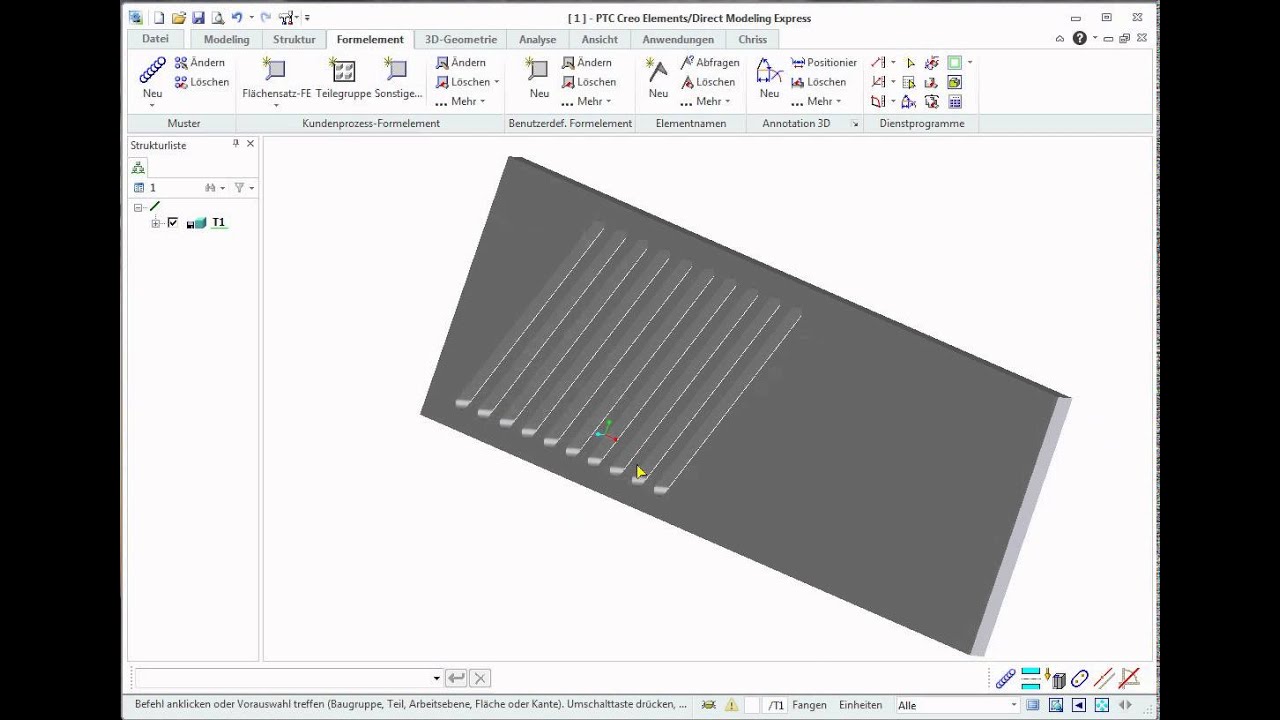Select the T1 part in structure tree
The height and width of the screenshot is (720, 1280).
click(x=219, y=222)
